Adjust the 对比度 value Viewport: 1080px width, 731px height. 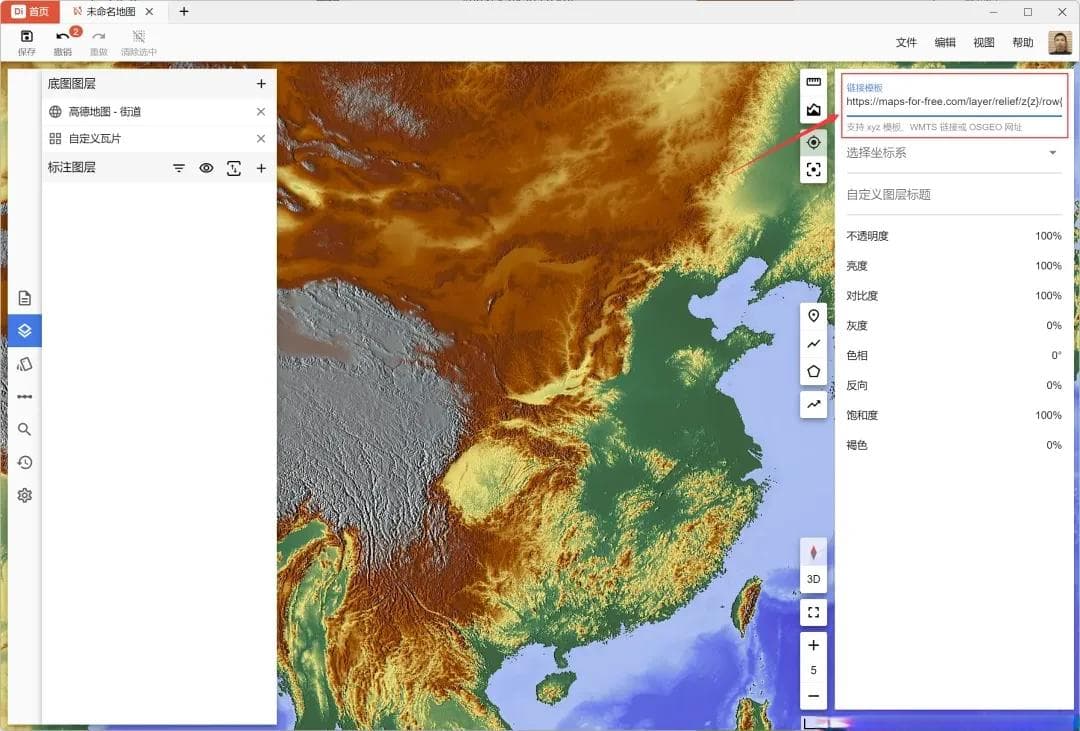[1048, 296]
